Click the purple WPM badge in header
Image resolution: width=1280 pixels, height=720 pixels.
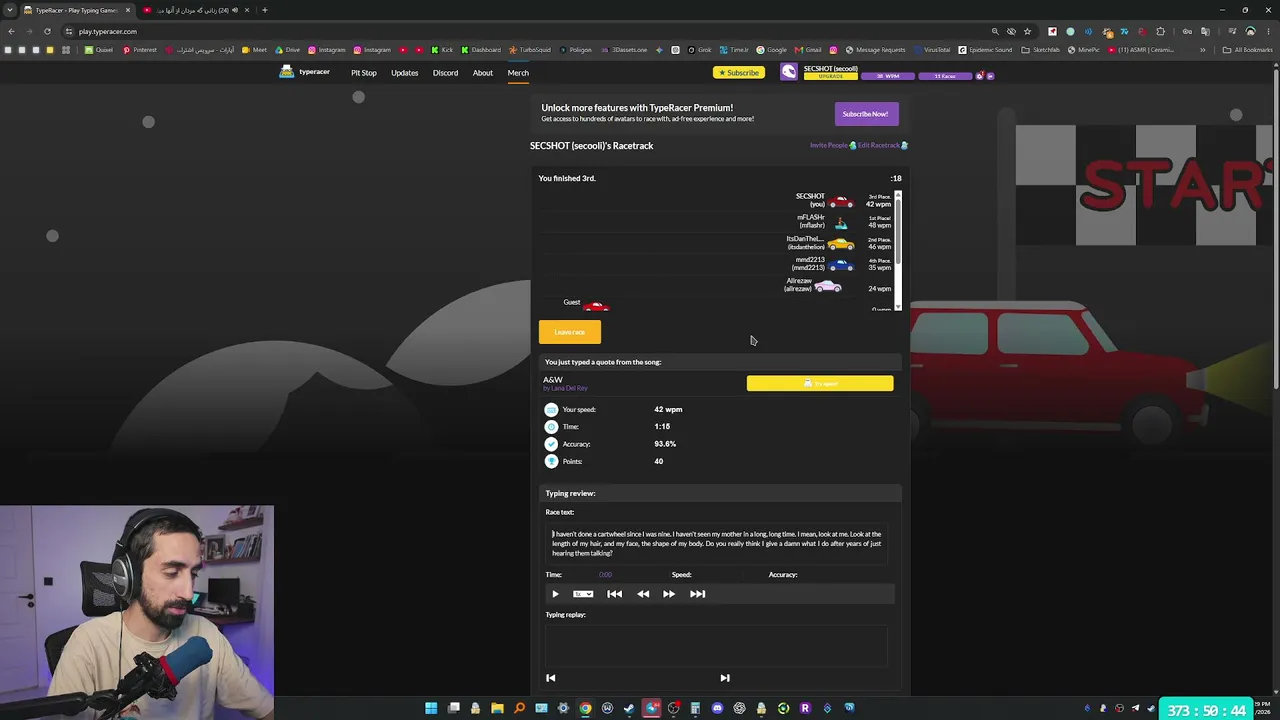[887, 76]
